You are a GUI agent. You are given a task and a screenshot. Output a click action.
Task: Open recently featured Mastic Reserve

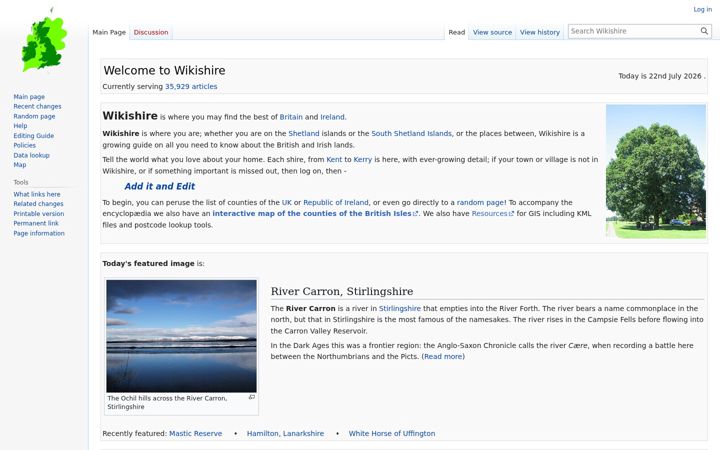pos(196,433)
